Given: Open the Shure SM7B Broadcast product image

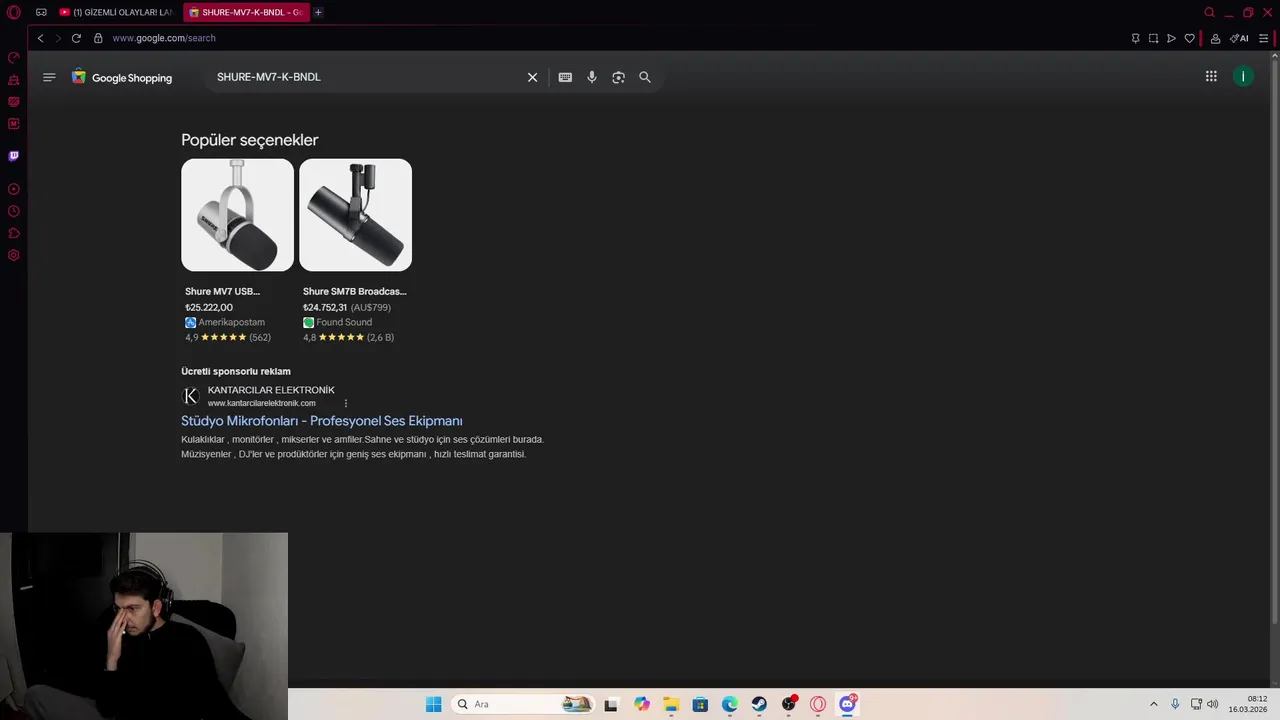Looking at the screenshot, I should tap(355, 215).
